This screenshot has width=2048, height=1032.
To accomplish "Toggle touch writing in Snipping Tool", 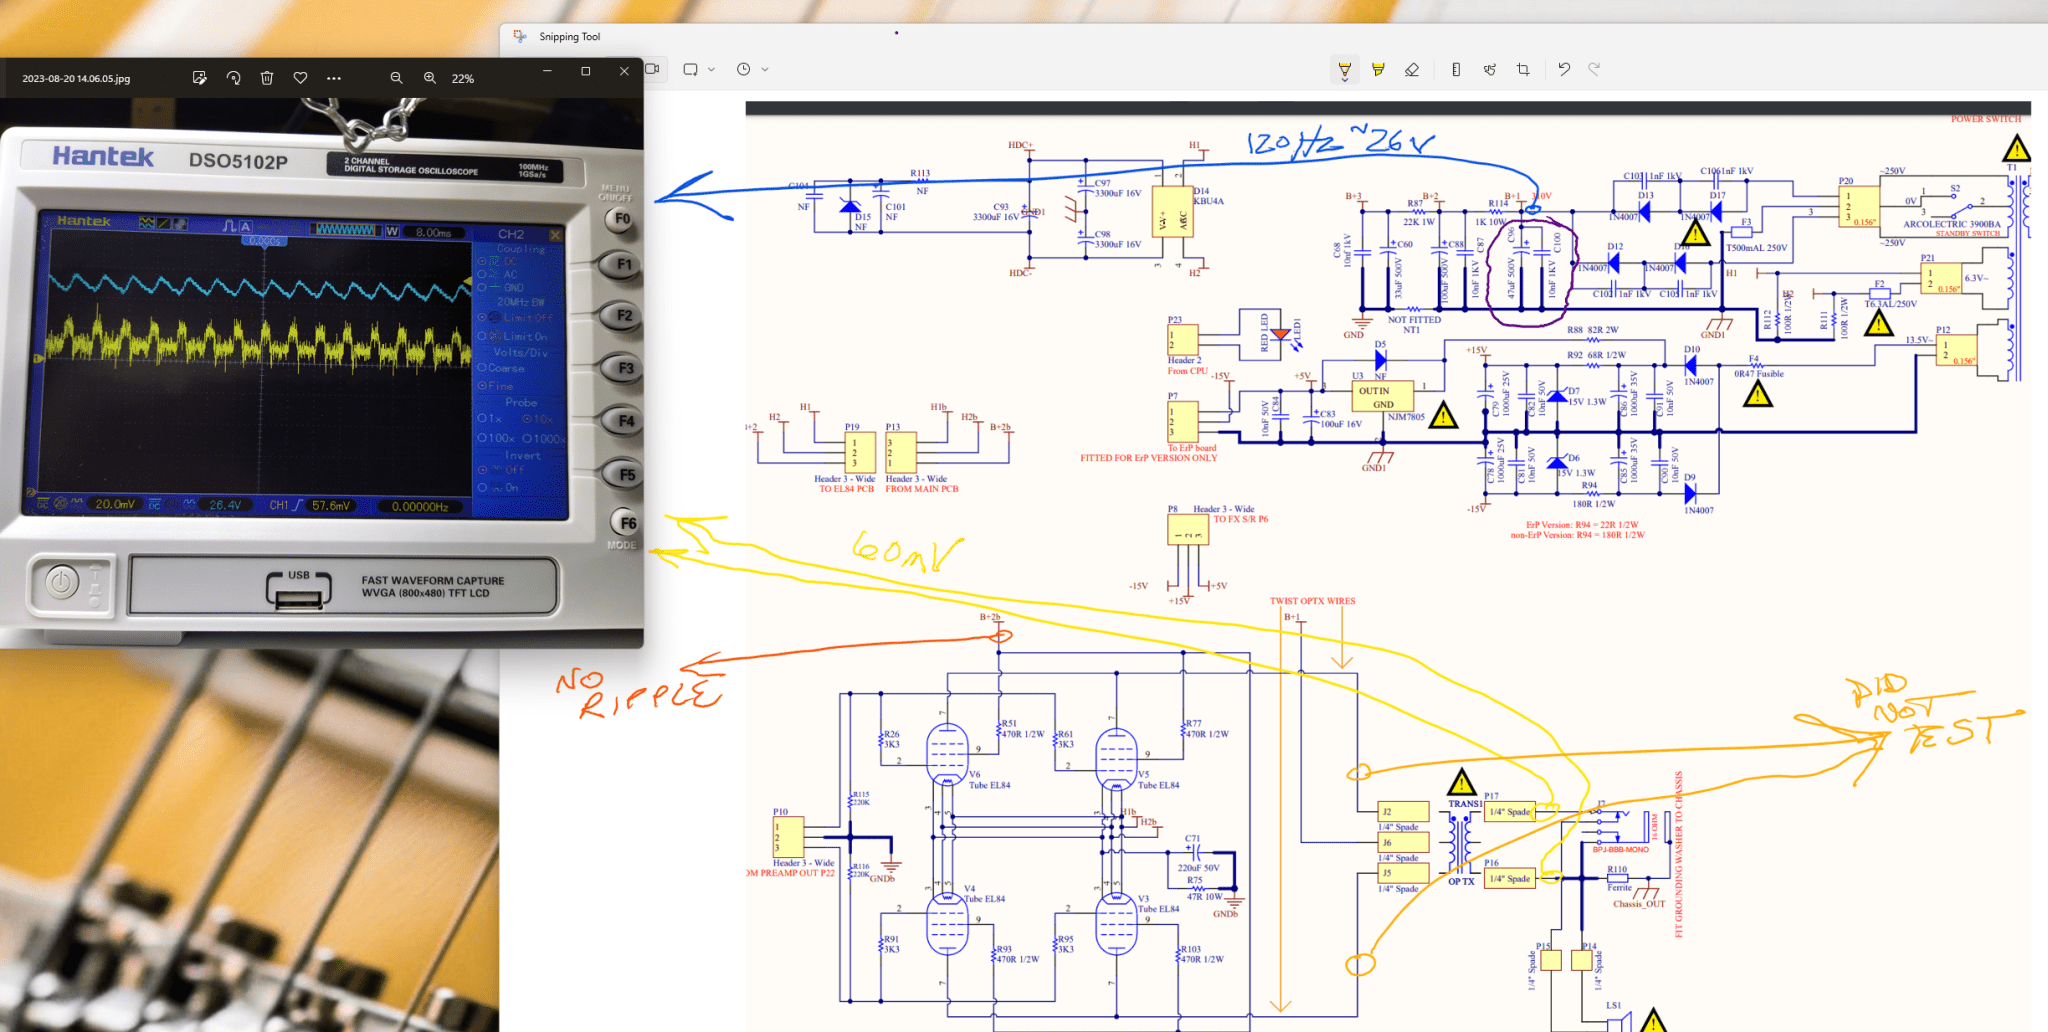I will tap(1490, 70).
